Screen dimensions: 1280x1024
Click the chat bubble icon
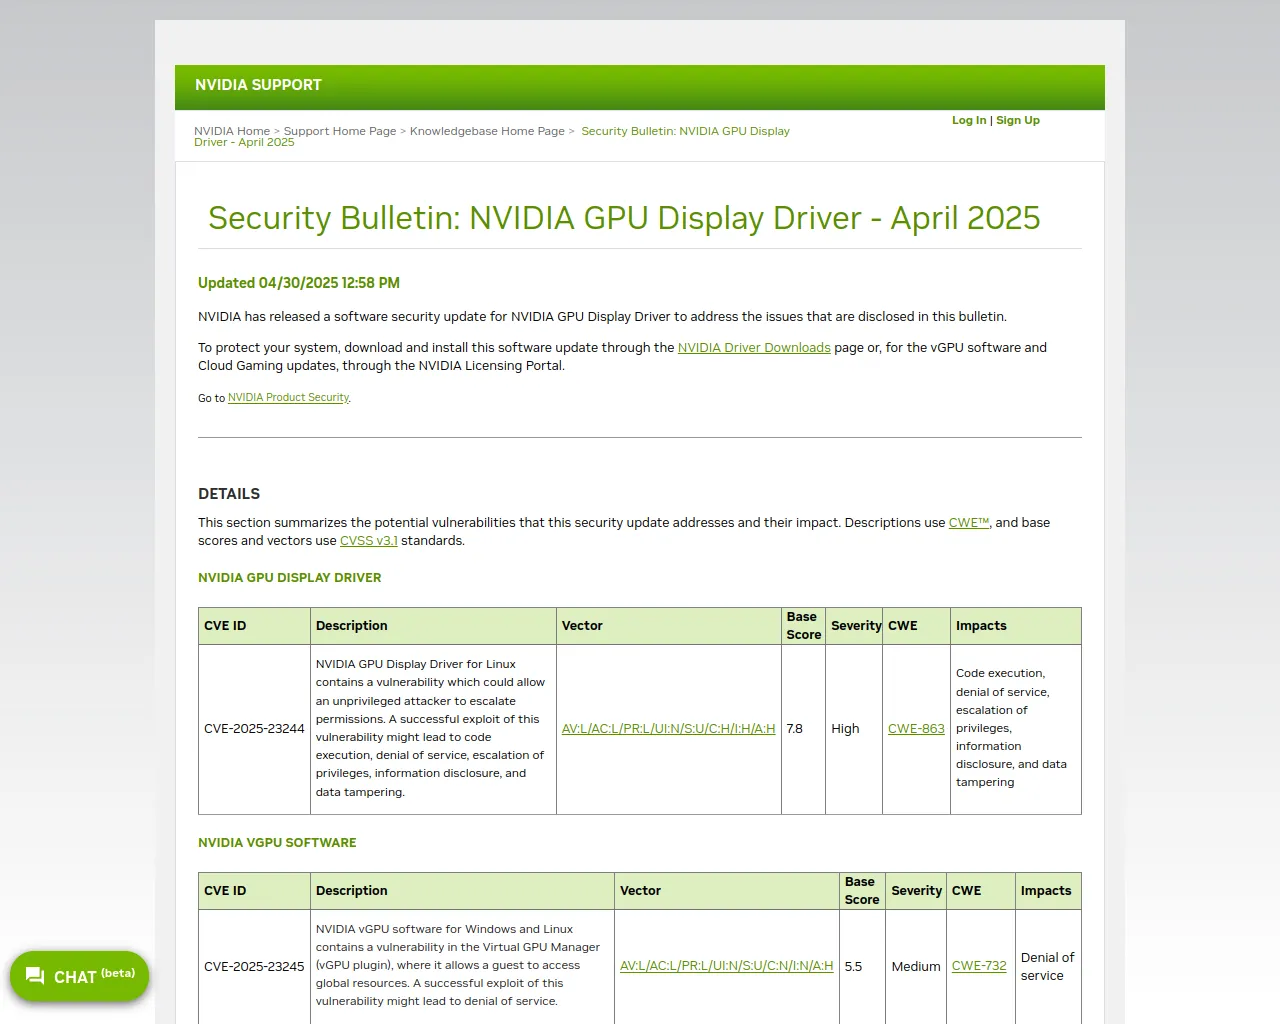point(35,976)
